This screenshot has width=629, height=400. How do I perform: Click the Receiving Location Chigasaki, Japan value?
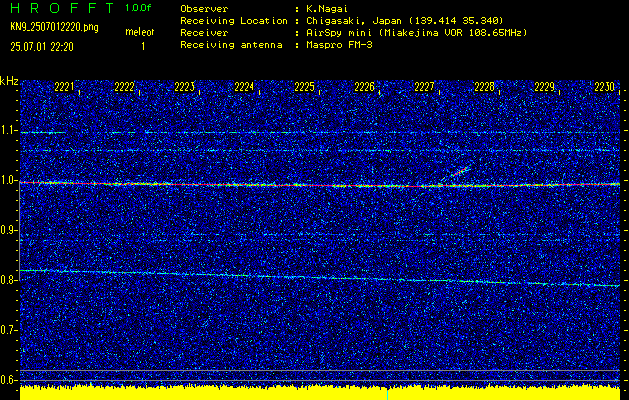(404, 21)
